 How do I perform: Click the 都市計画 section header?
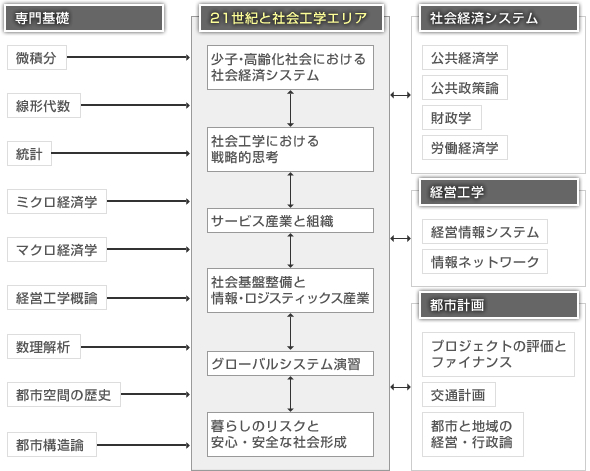(x=499, y=305)
